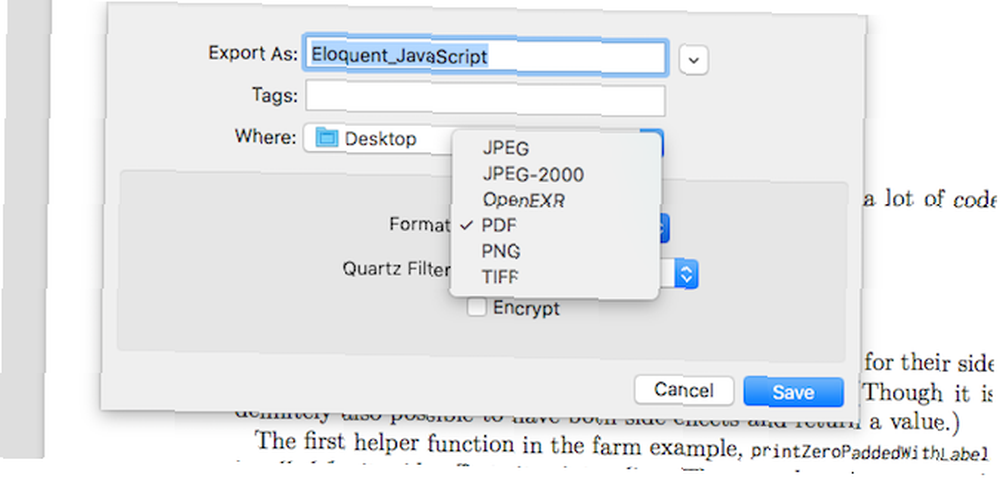Click the Format popup arrows
Screen dimensions: 1000x478
pyautogui.click(x=663, y=227)
